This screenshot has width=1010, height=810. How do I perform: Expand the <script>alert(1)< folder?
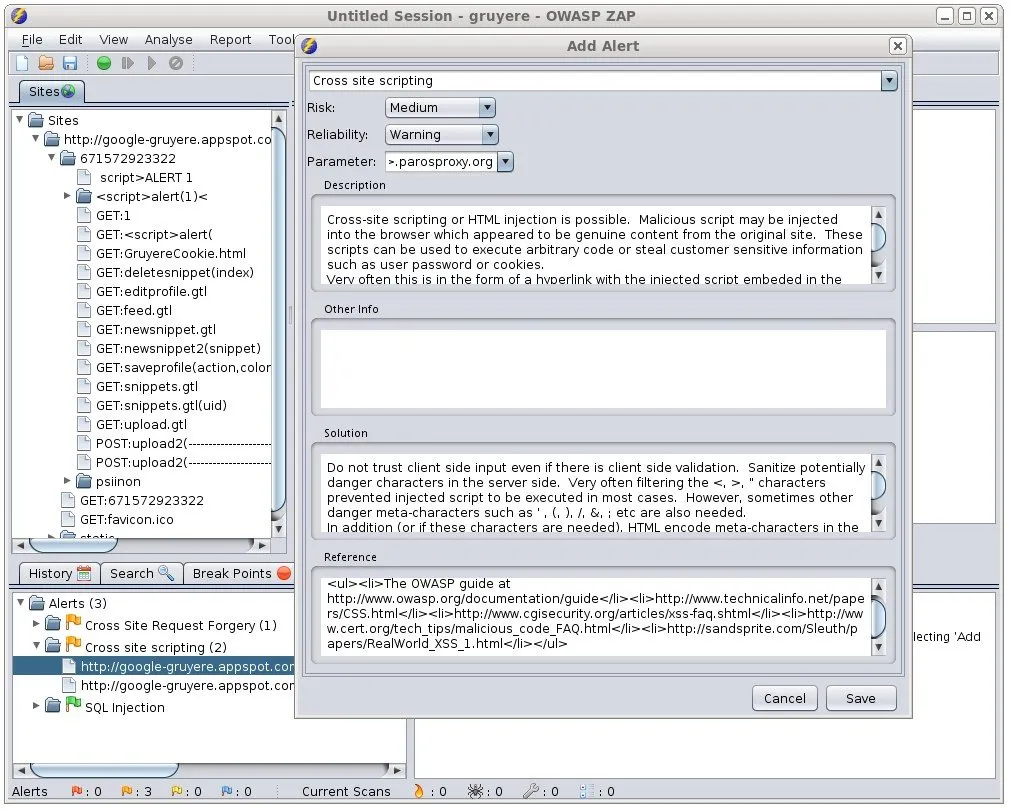[67, 196]
